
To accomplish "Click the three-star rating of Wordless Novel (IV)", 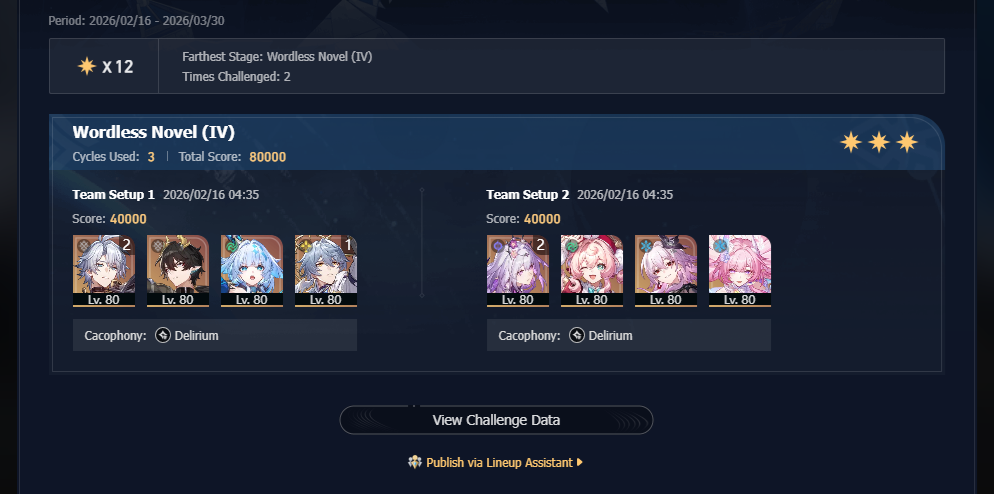I will (879, 142).
